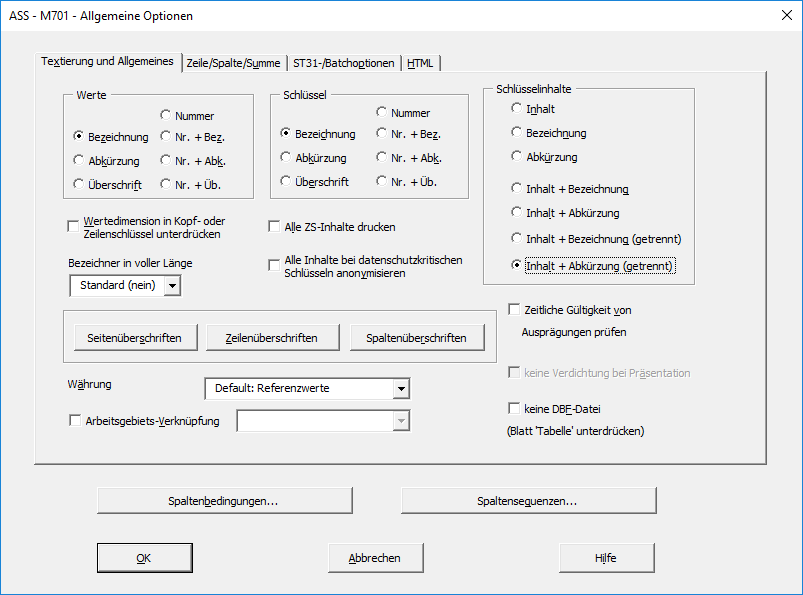This screenshot has height=595, width=803.
Task: Click the Spaltenüberschriften button
Action: coord(417,337)
